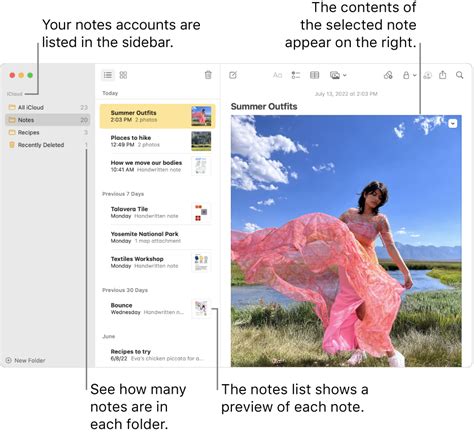Click the How we move our bodies thumbnail
This screenshot has height=436, width=474.
pyautogui.click(x=201, y=166)
